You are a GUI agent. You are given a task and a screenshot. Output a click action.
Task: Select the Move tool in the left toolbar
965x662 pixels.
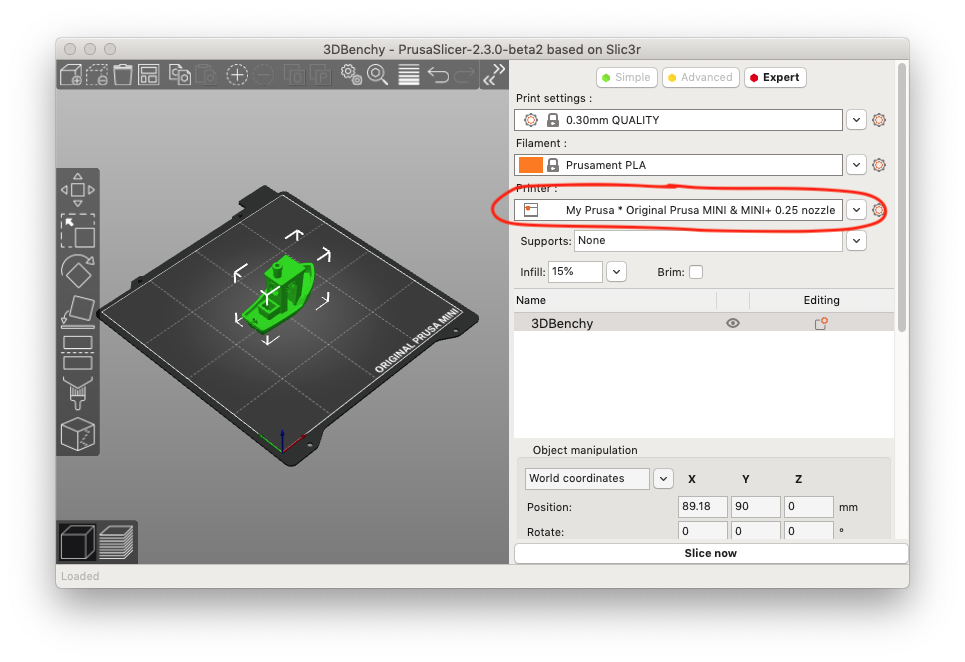coord(78,190)
